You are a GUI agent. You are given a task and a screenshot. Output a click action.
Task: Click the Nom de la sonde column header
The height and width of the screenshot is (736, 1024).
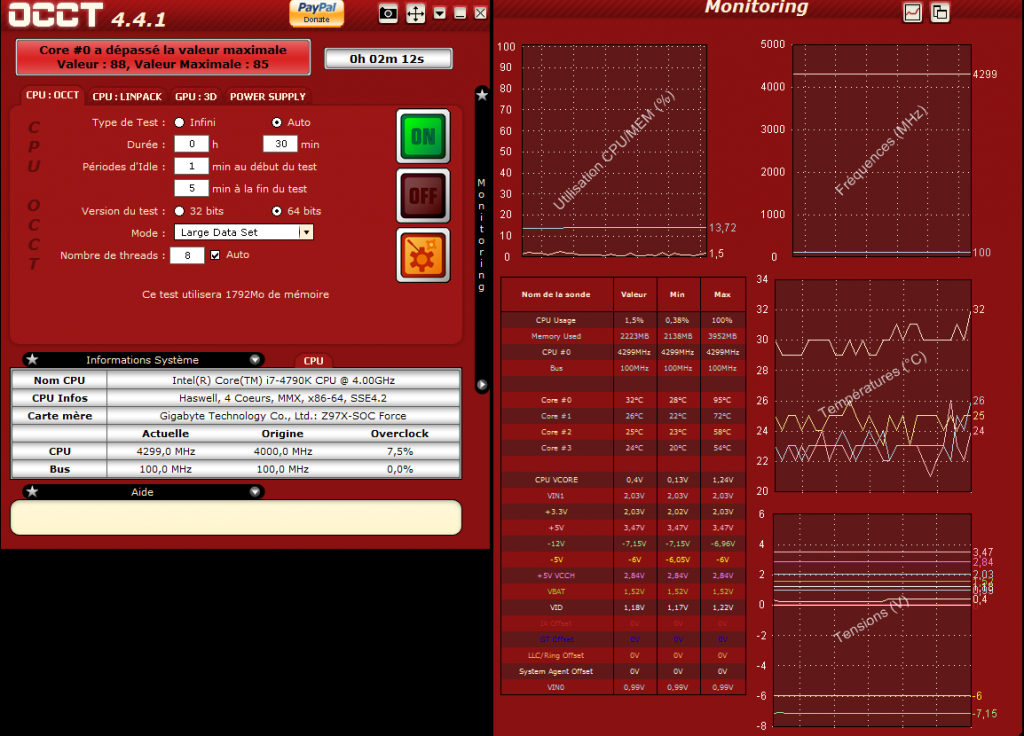click(556, 295)
